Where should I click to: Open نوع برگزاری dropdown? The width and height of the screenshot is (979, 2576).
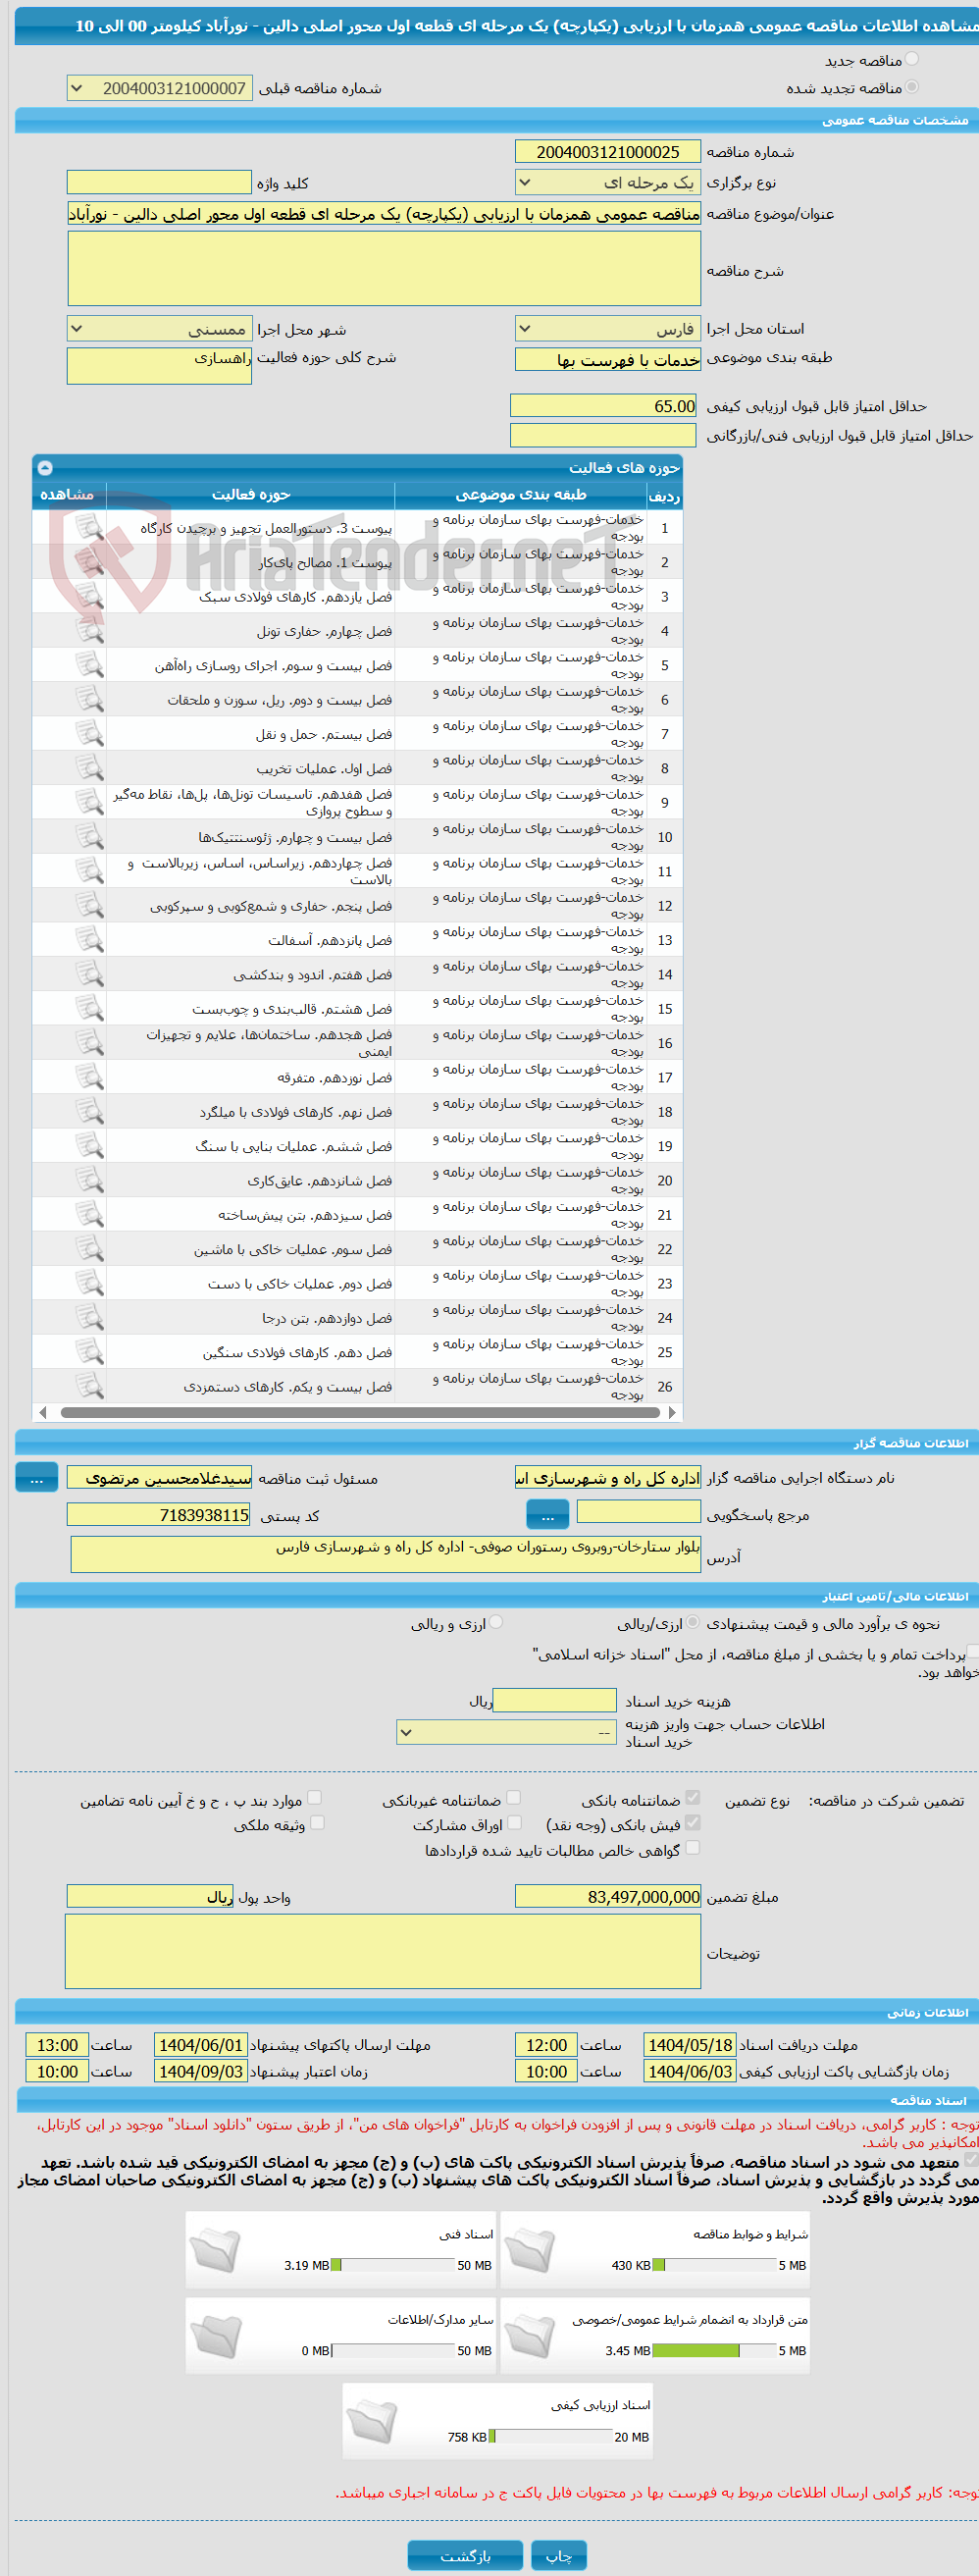click(x=607, y=182)
